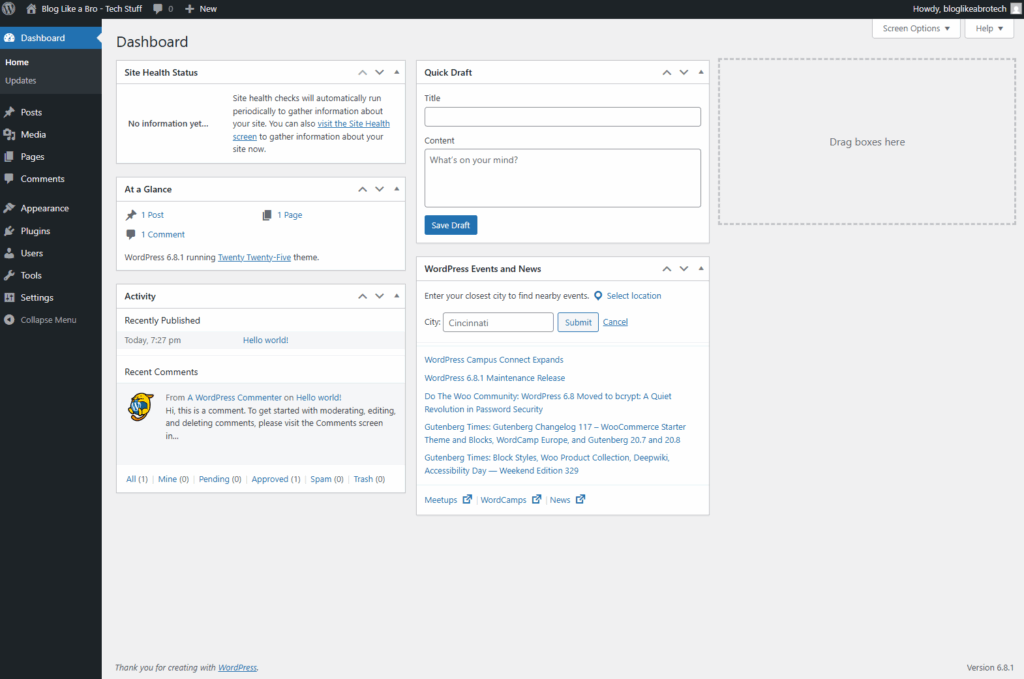Click the comments bubble icon in admin bar
Screen dimensions: 1024x679
tap(158, 8)
